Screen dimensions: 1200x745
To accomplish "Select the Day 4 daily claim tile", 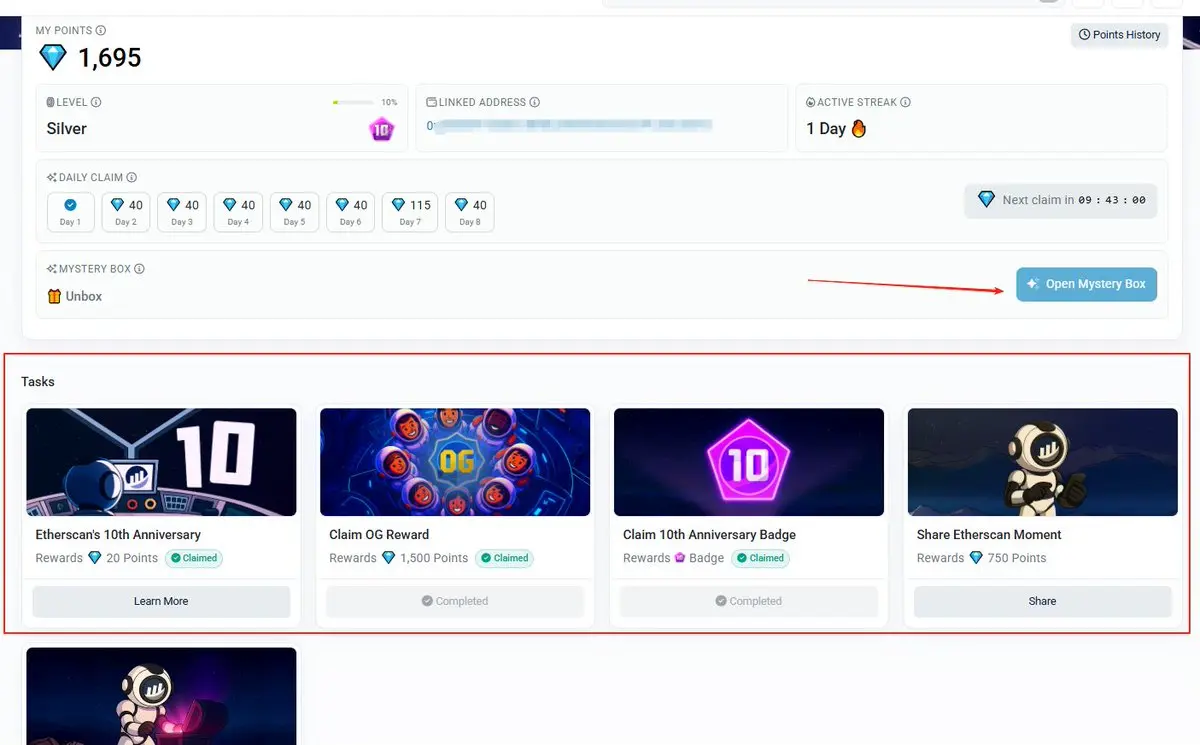I will pyautogui.click(x=238, y=212).
